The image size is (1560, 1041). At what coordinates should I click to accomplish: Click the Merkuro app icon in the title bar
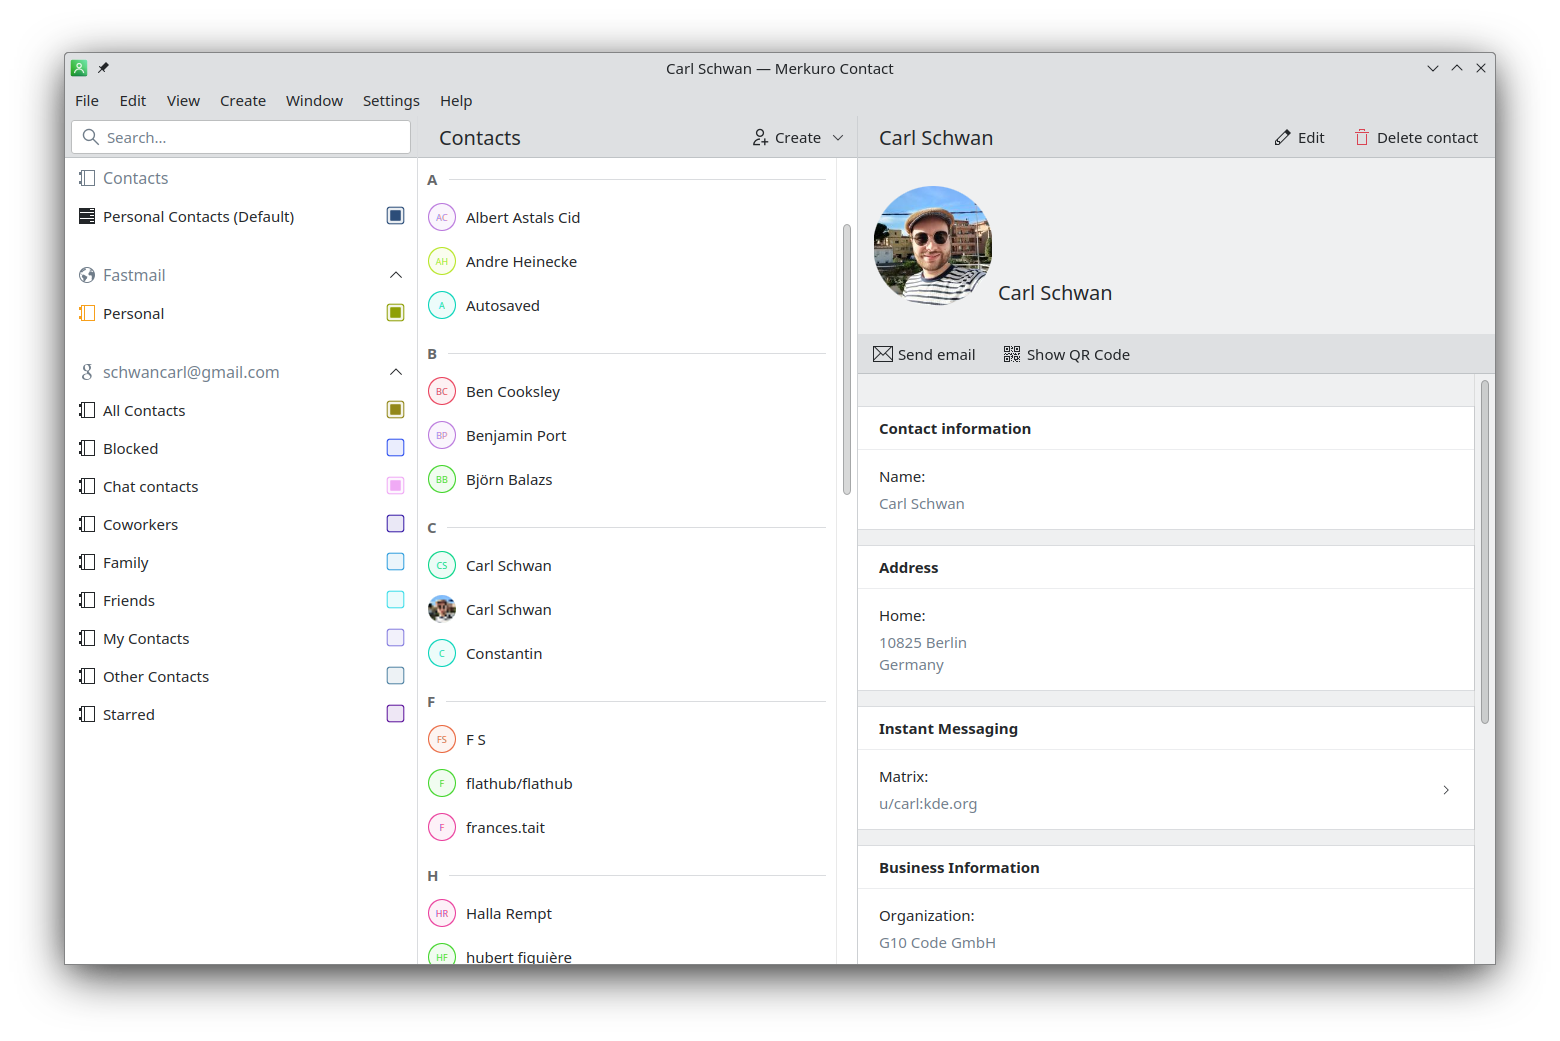[79, 68]
